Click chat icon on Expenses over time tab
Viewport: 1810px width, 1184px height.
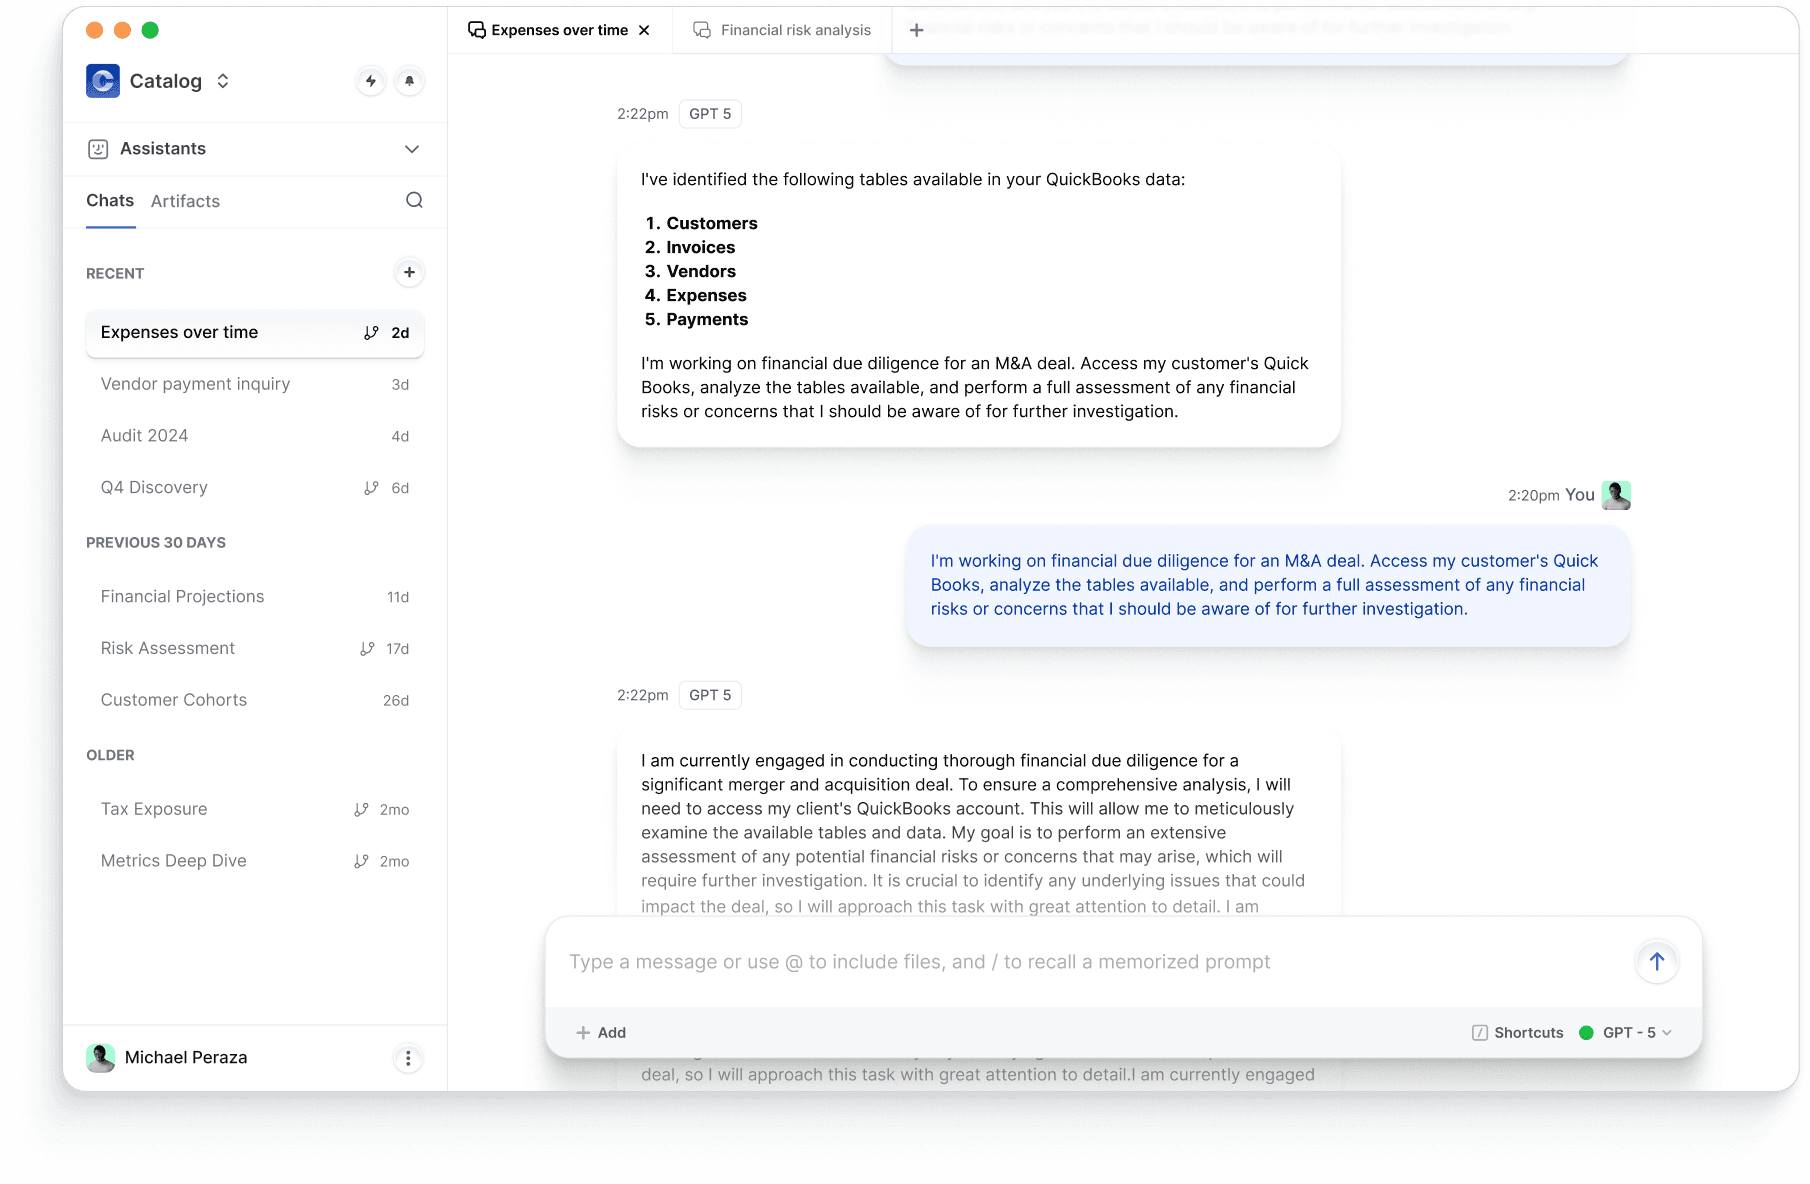[x=477, y=30]
